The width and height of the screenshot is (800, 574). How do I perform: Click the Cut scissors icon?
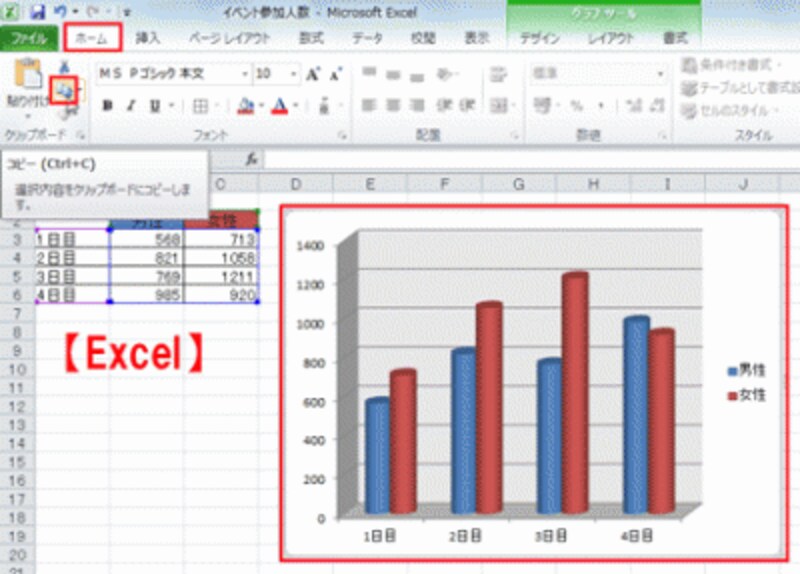coord(64,66)
